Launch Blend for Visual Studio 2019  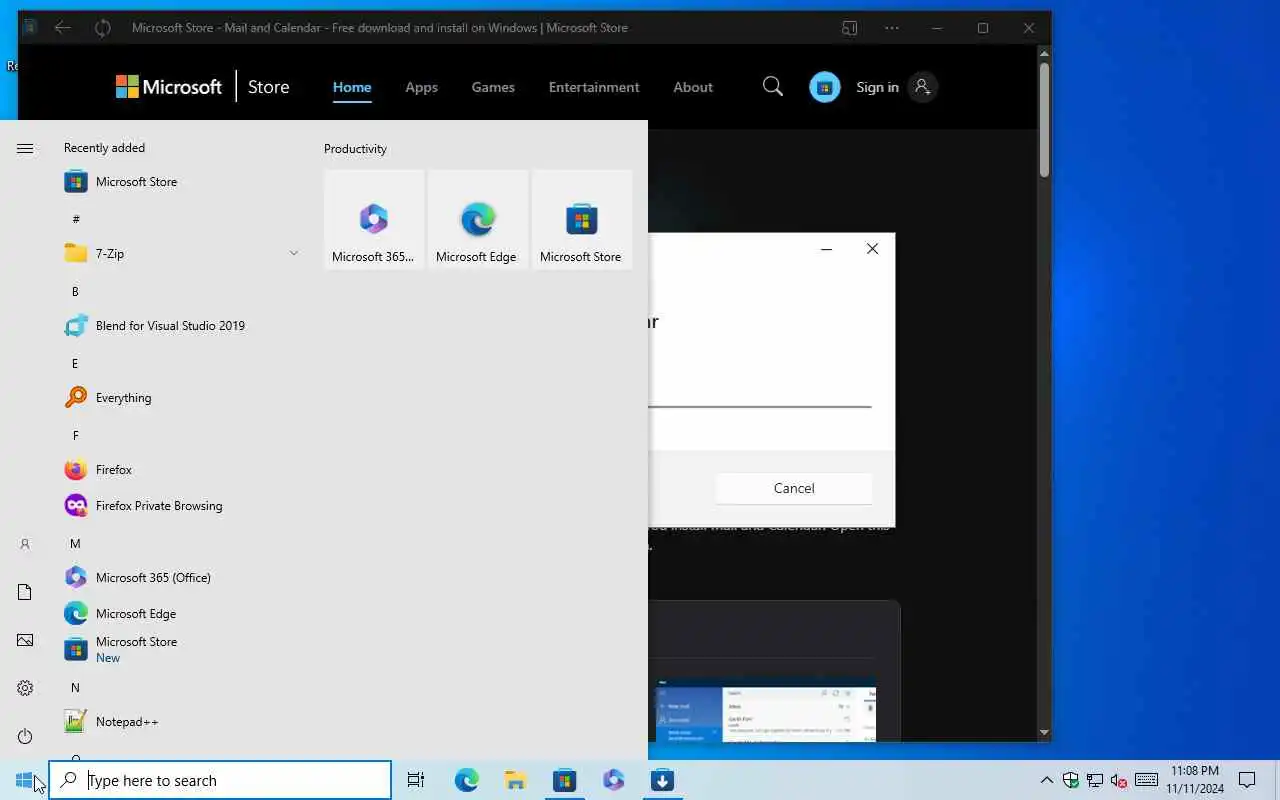pos(180,326)
